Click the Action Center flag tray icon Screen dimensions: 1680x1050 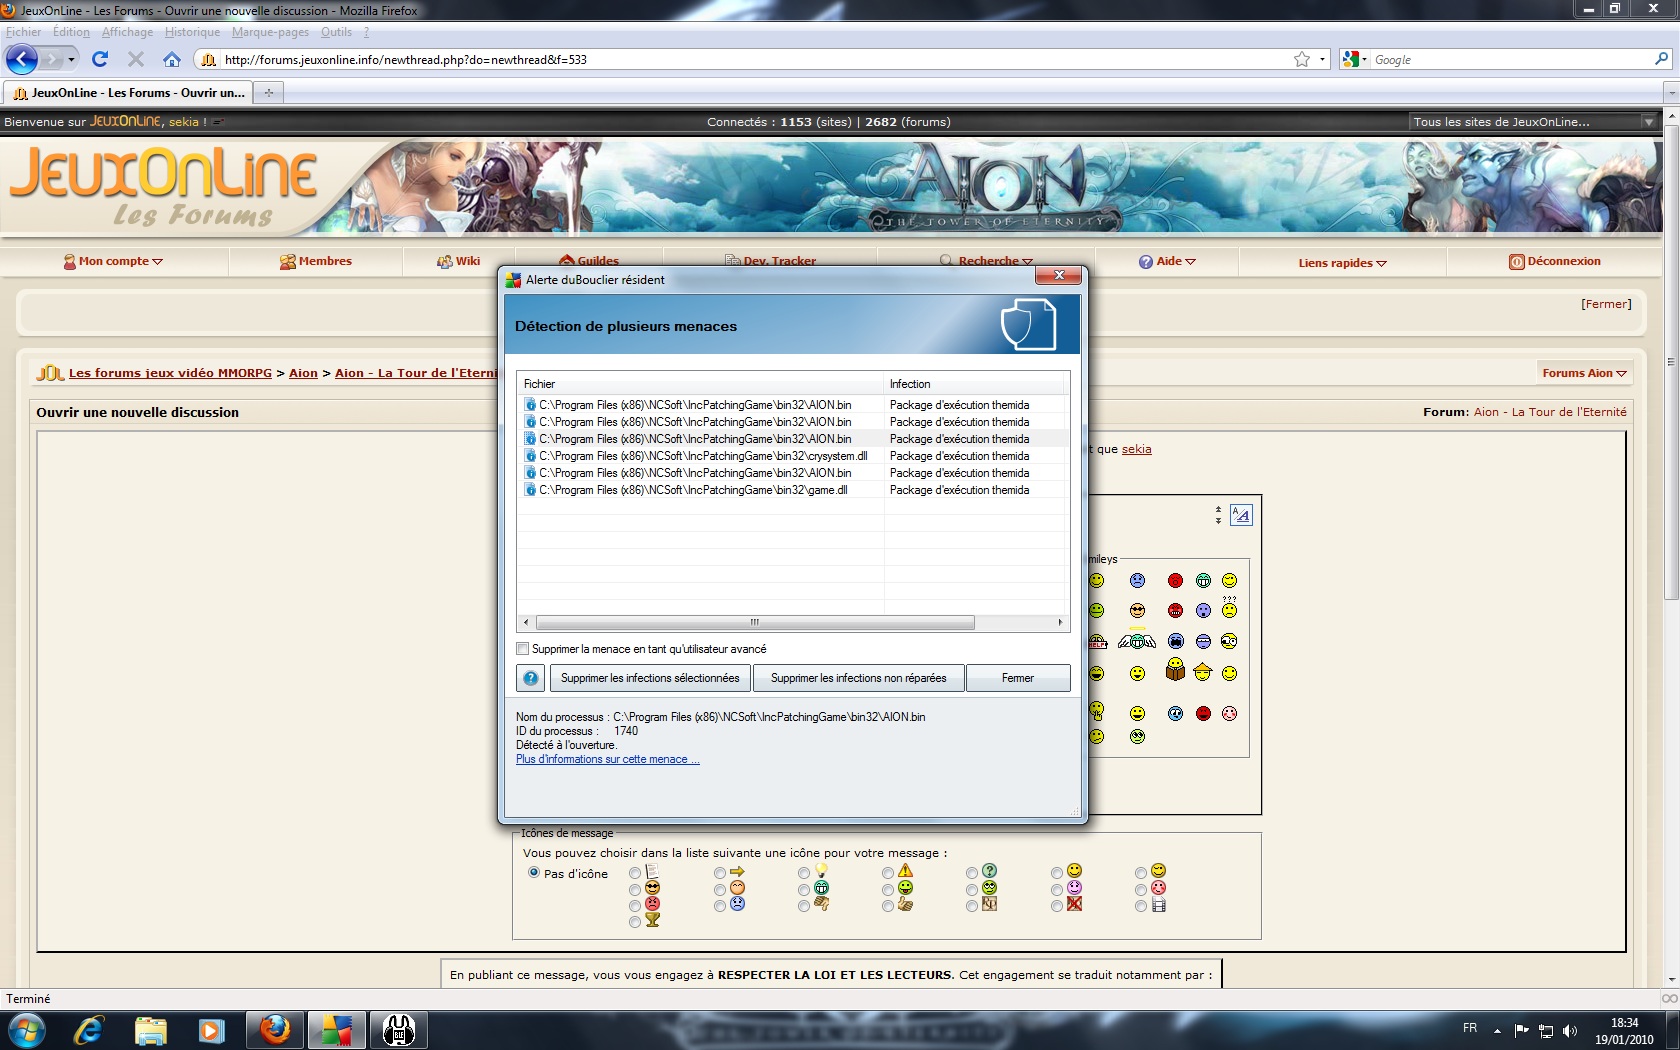(1521, 1031)
